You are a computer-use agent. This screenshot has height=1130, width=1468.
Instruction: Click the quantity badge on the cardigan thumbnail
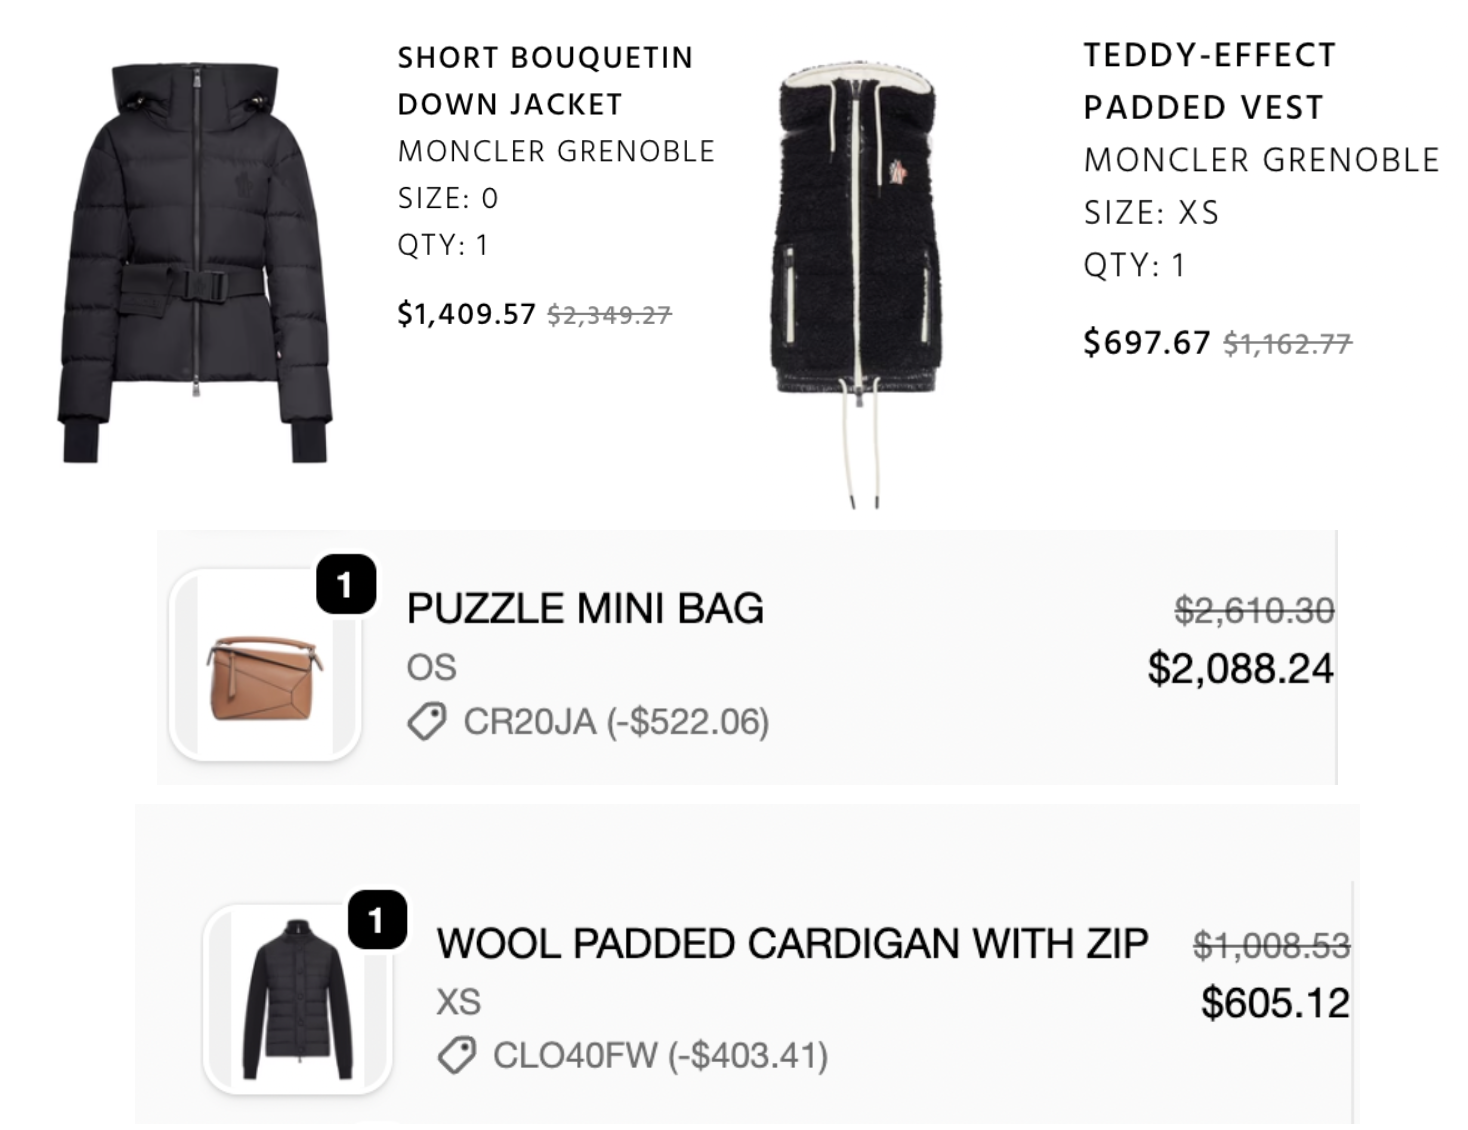376,919
